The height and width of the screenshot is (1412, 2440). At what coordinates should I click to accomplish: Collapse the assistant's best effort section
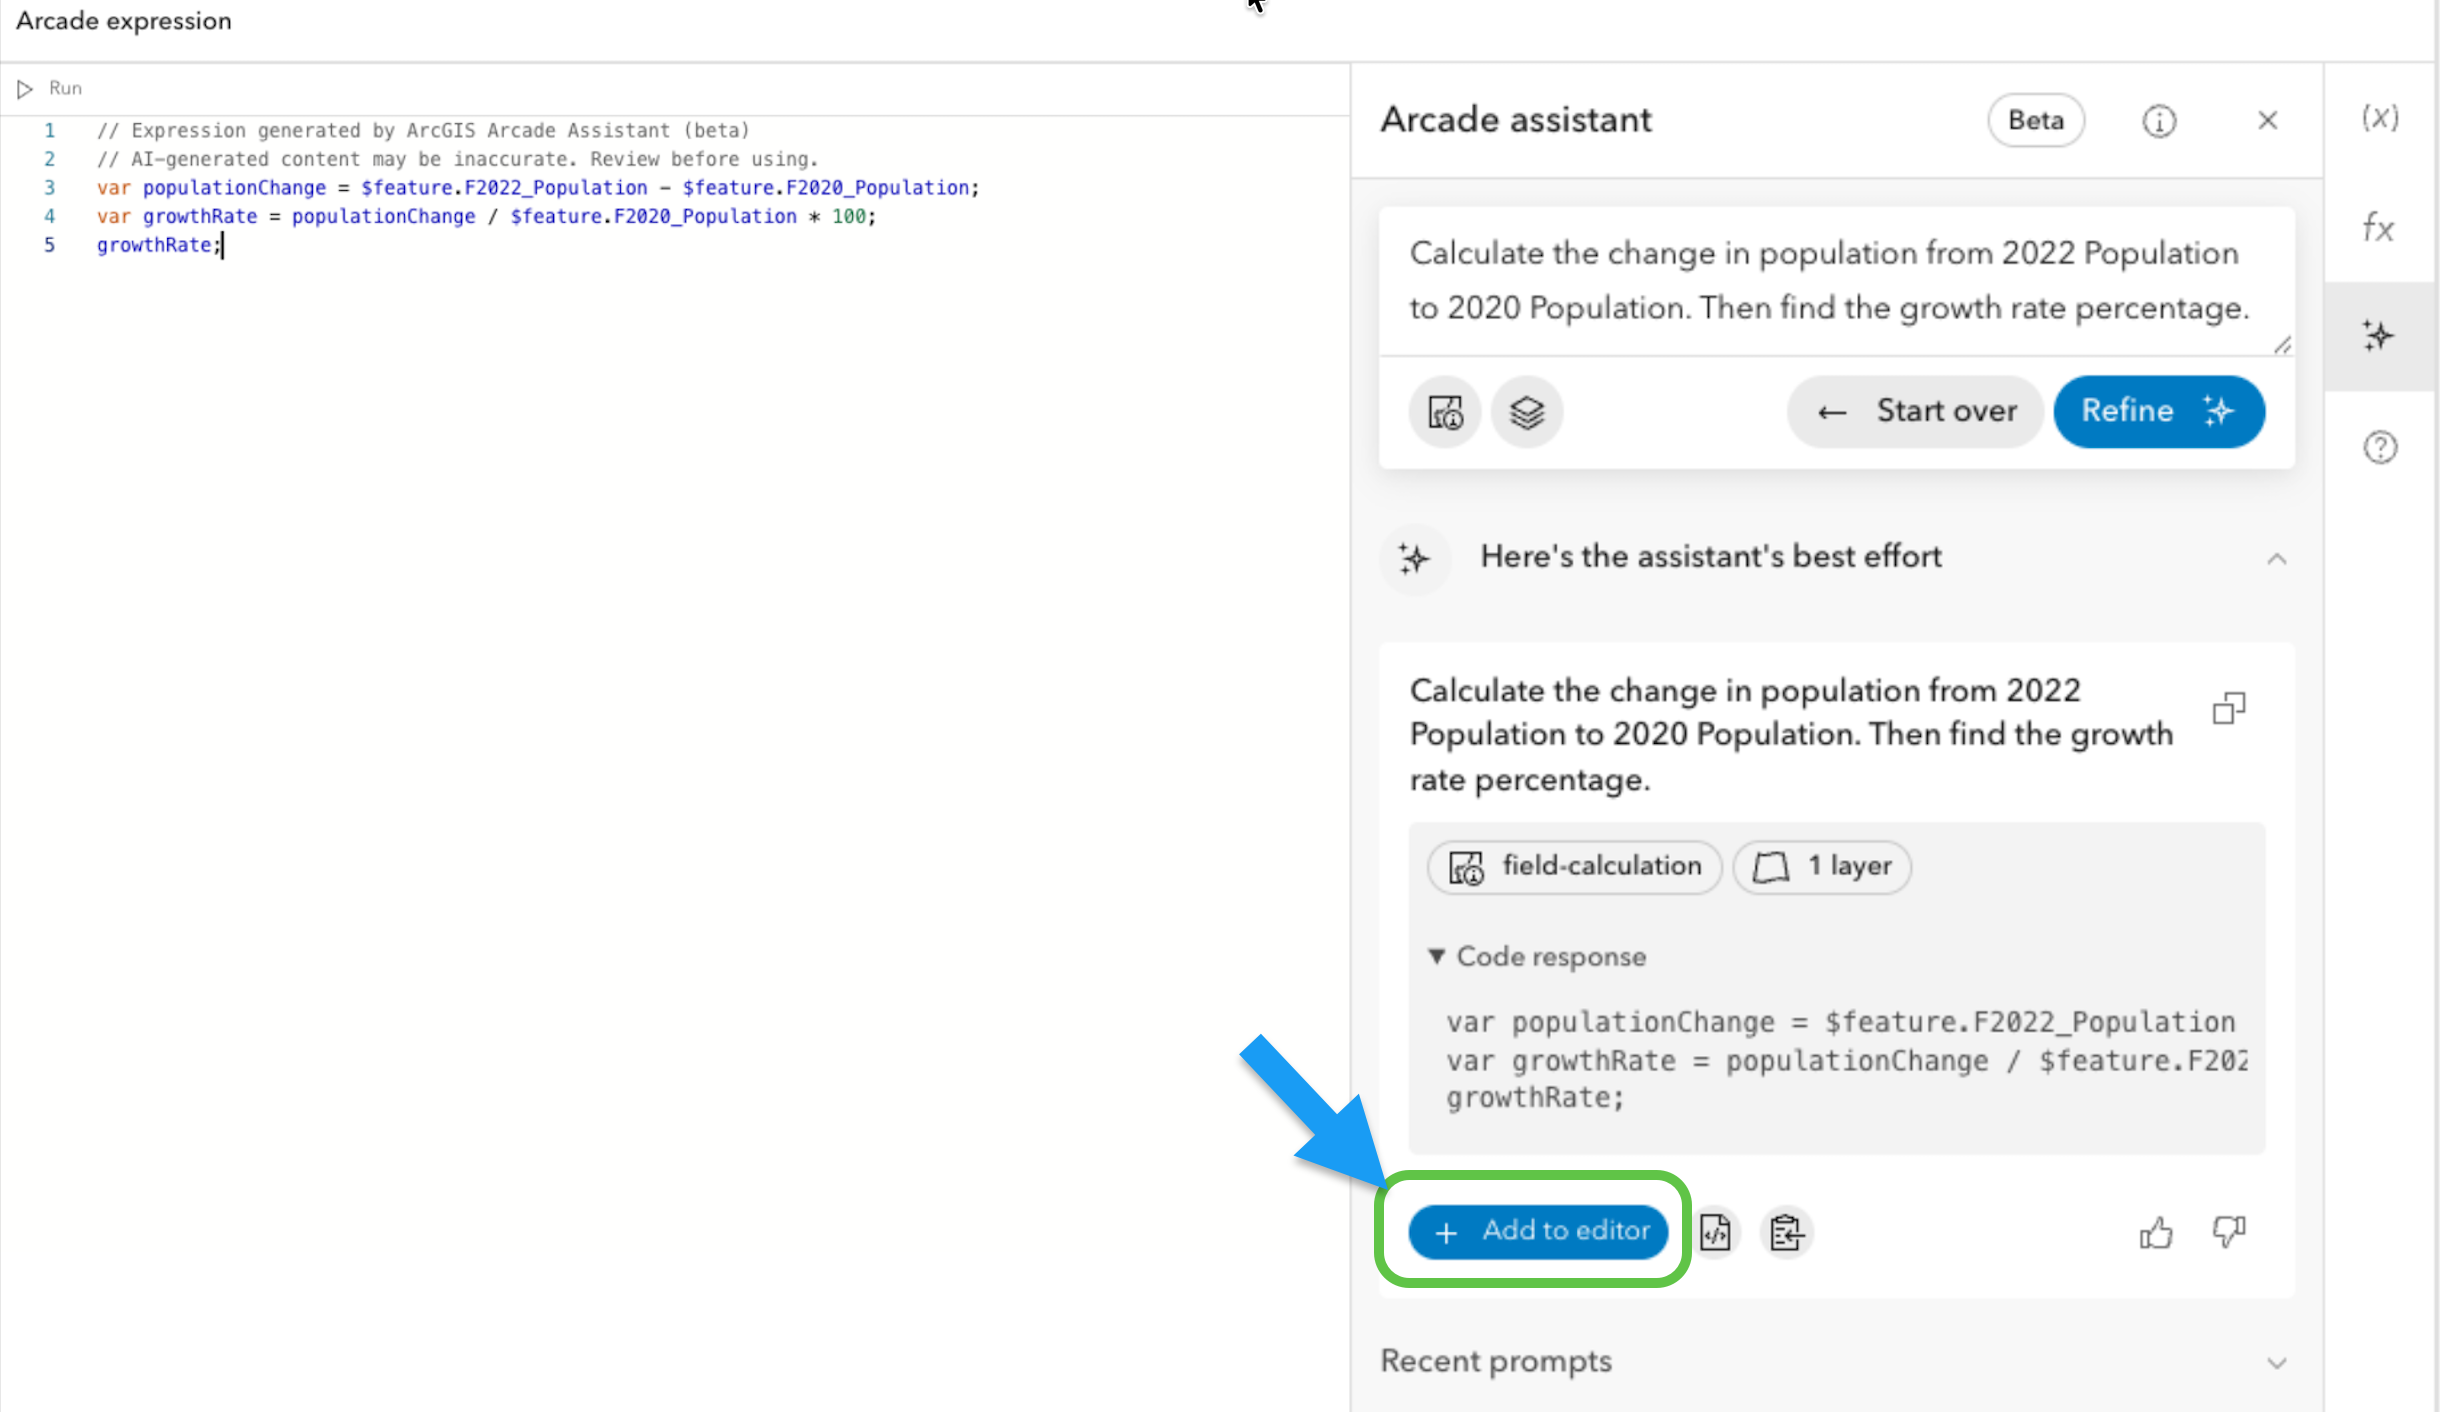pos(2277,559)
